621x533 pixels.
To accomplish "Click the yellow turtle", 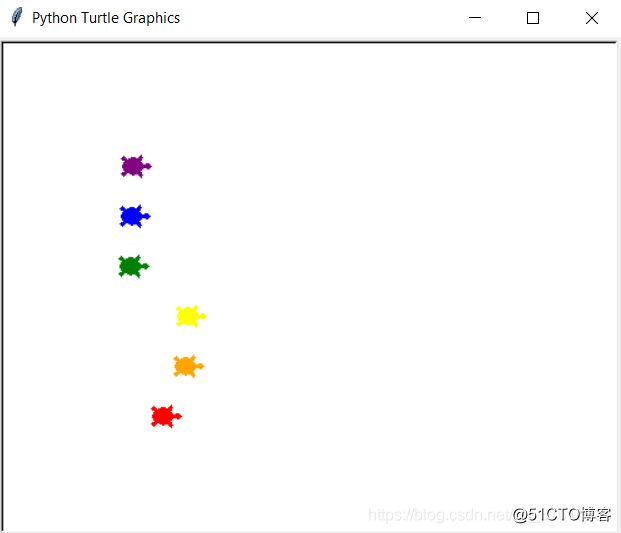I will tap(191, 316).
